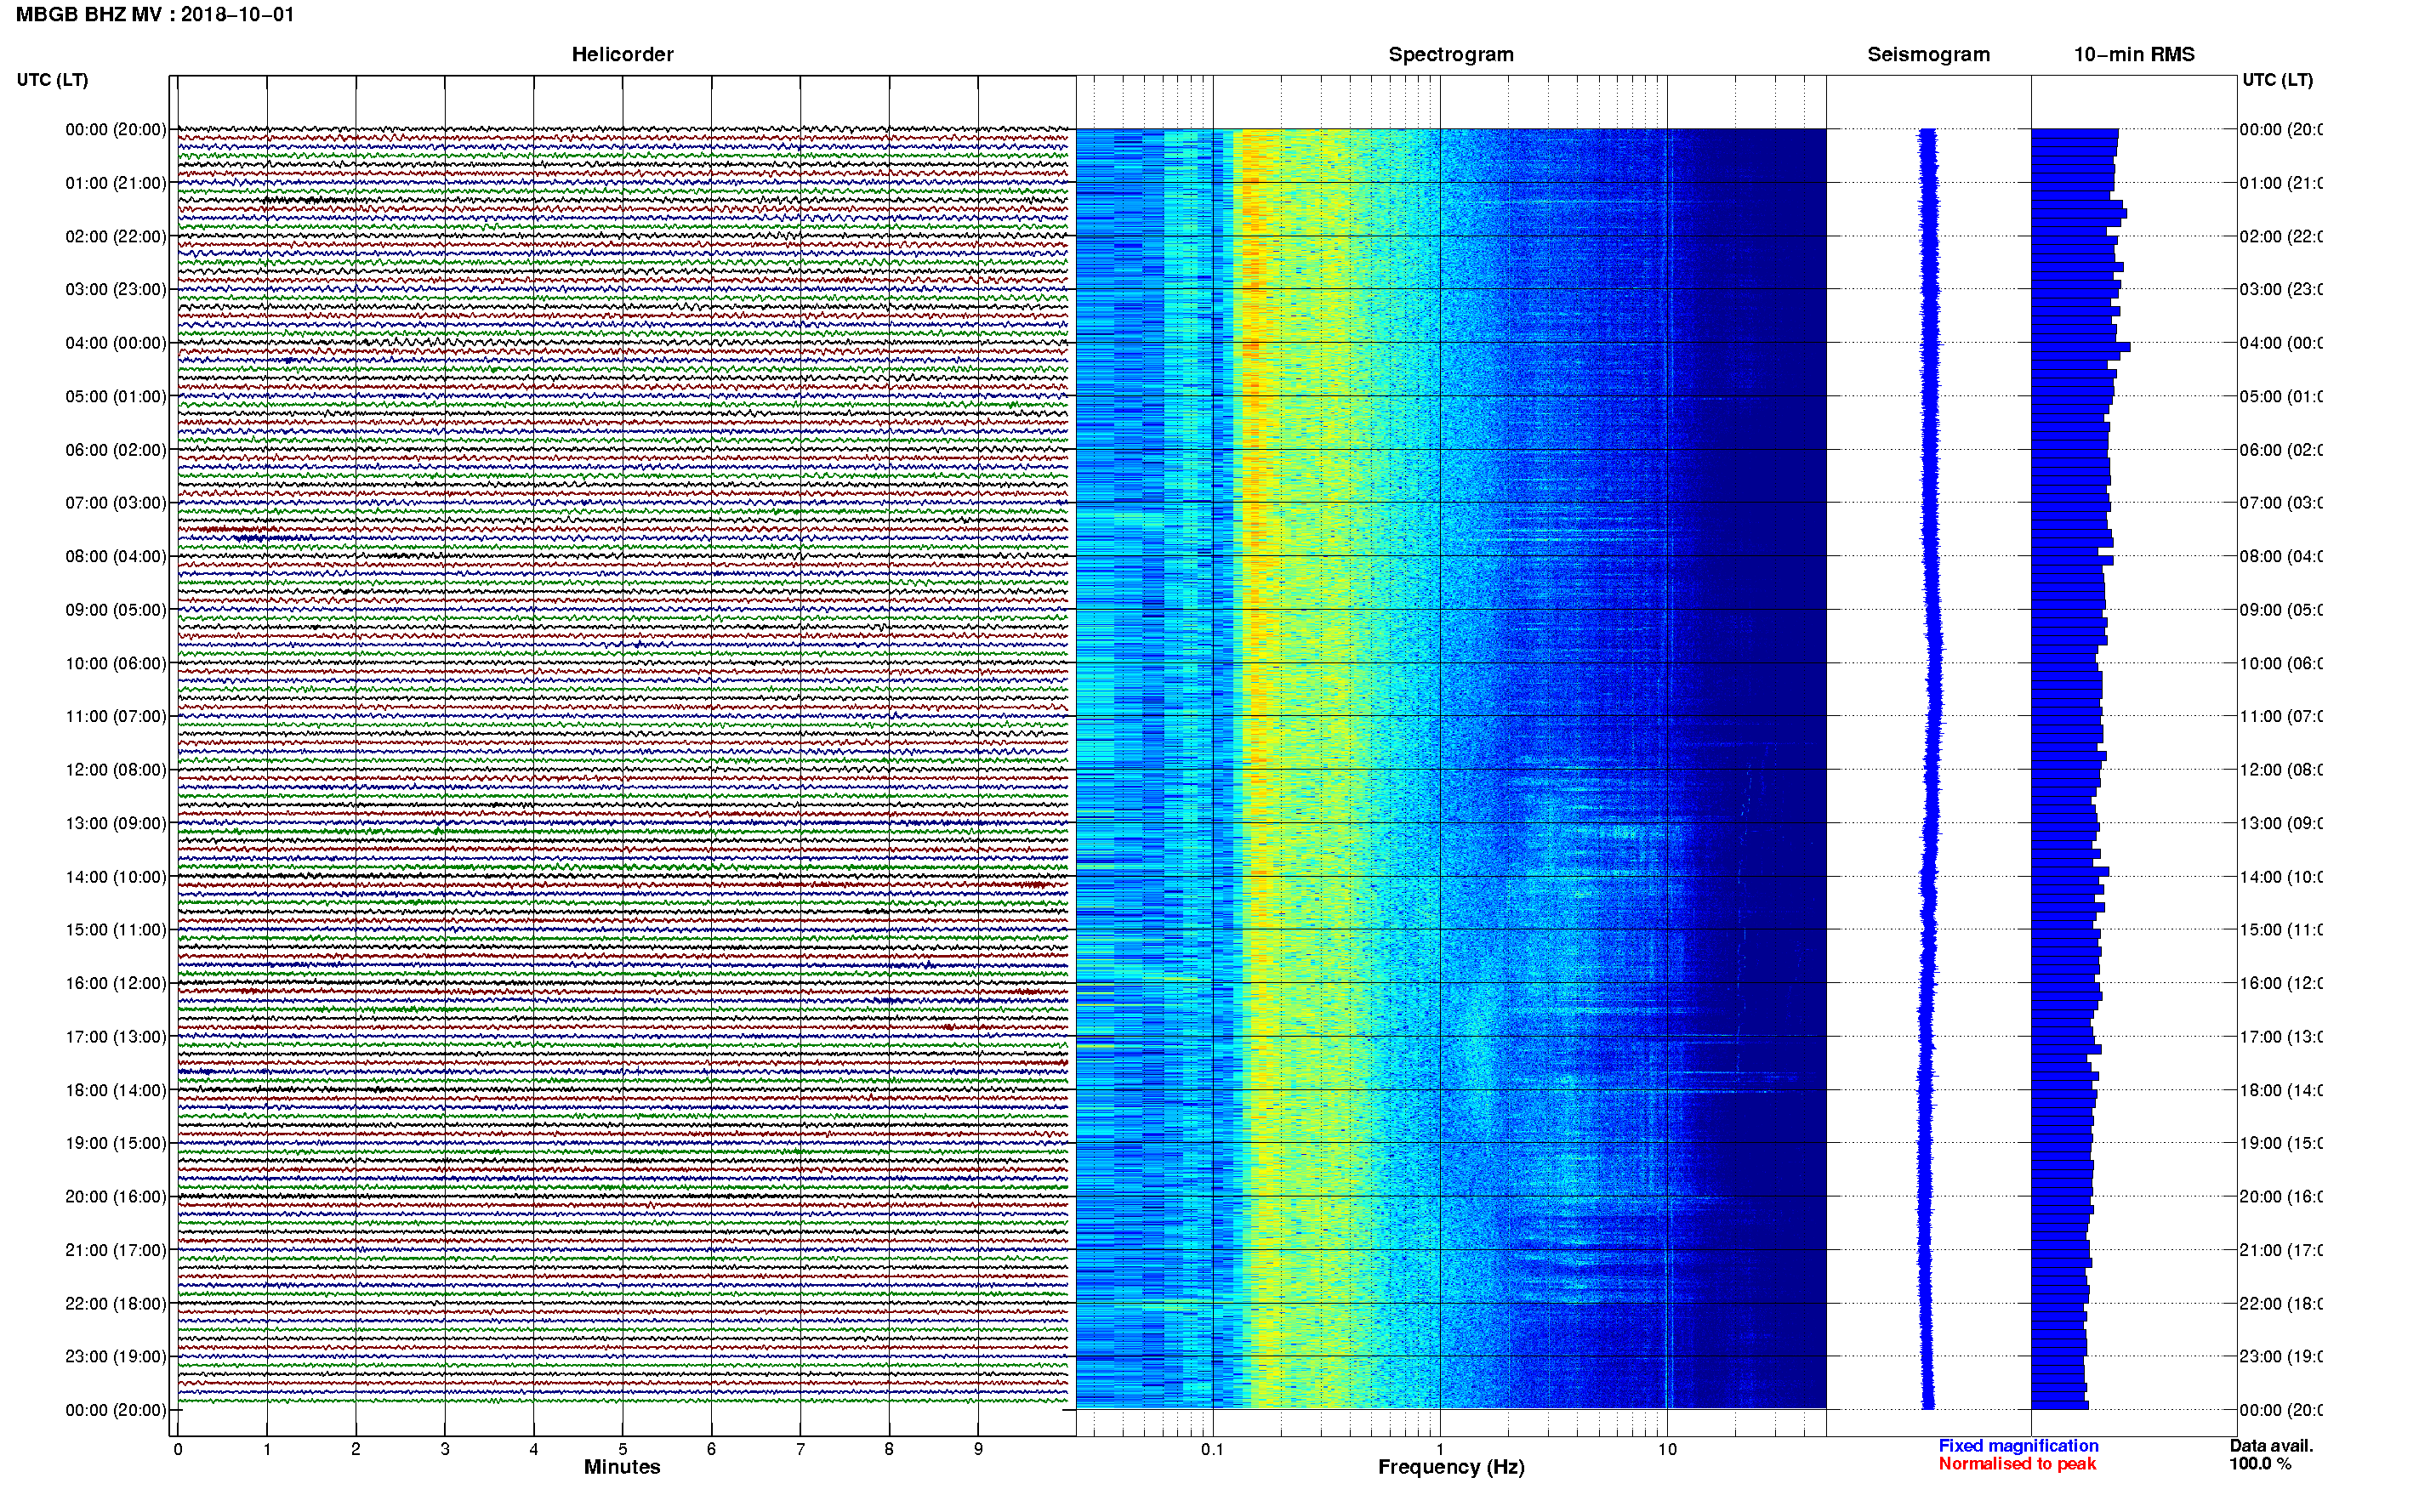This screenshot has height=1512, width=2419.
Task: Select the 'Helicorder' panel title
Action: point(622,54)
